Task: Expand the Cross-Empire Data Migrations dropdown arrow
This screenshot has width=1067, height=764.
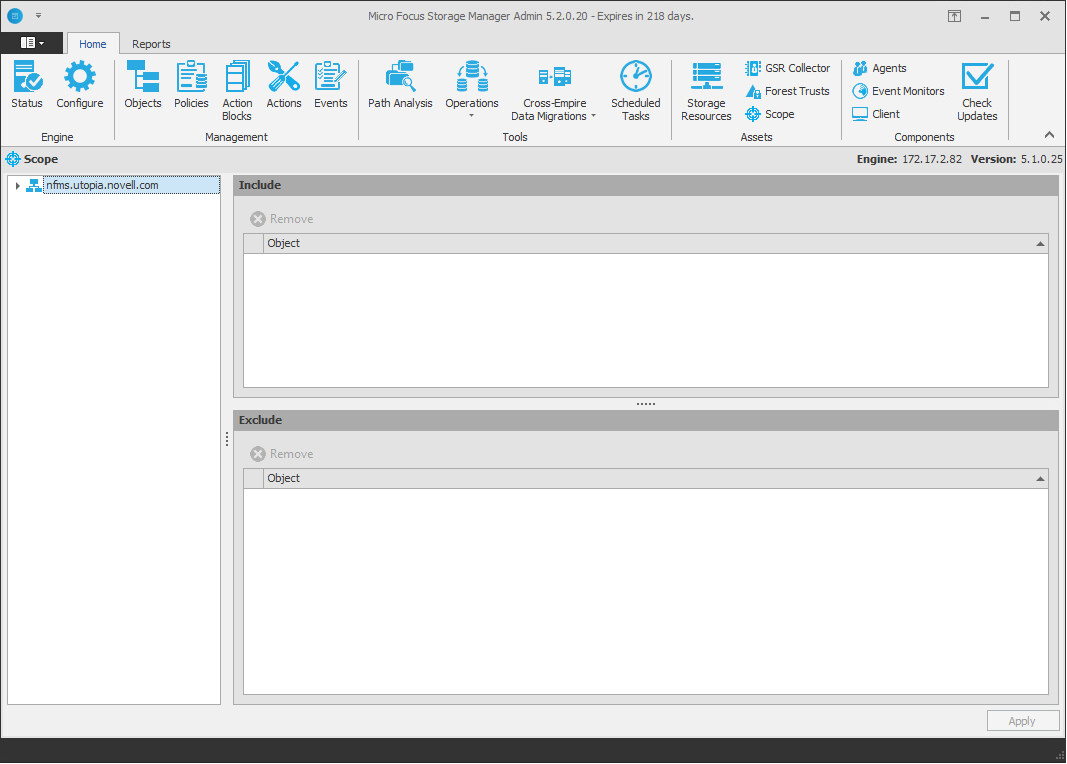Action: pyautogui.click(x=593, y=116)
